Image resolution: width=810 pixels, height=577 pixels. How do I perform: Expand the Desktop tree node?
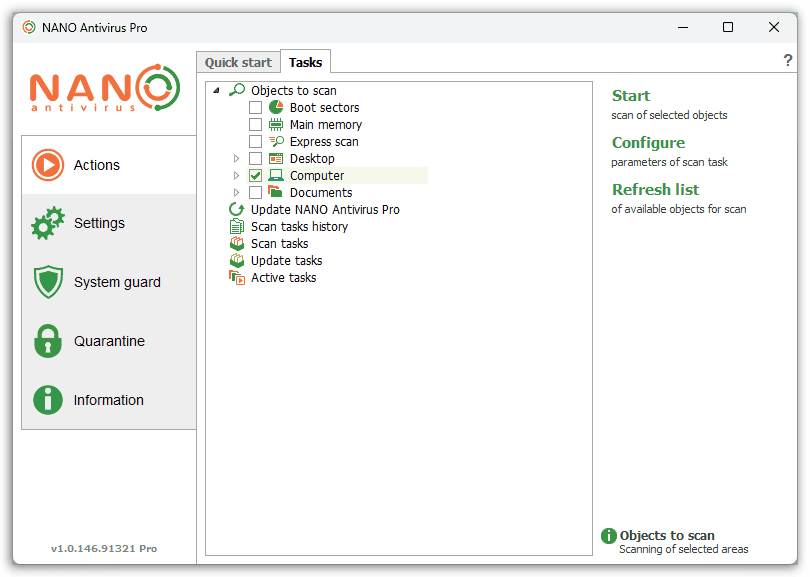(236, 159)
